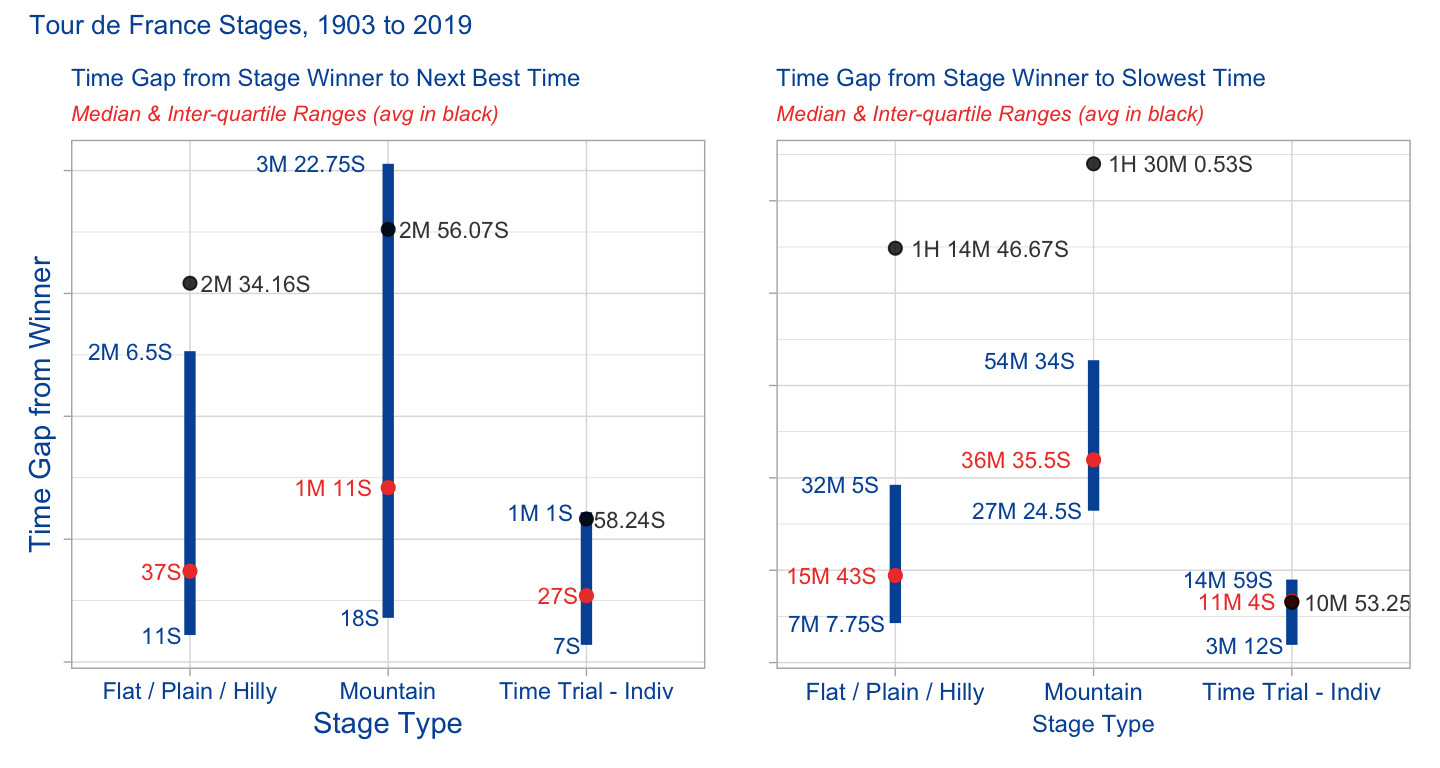Select the red median dot labeled 36M 35.5S
This screenshot has width=1440, height=768.
(x=1093, y=460)
